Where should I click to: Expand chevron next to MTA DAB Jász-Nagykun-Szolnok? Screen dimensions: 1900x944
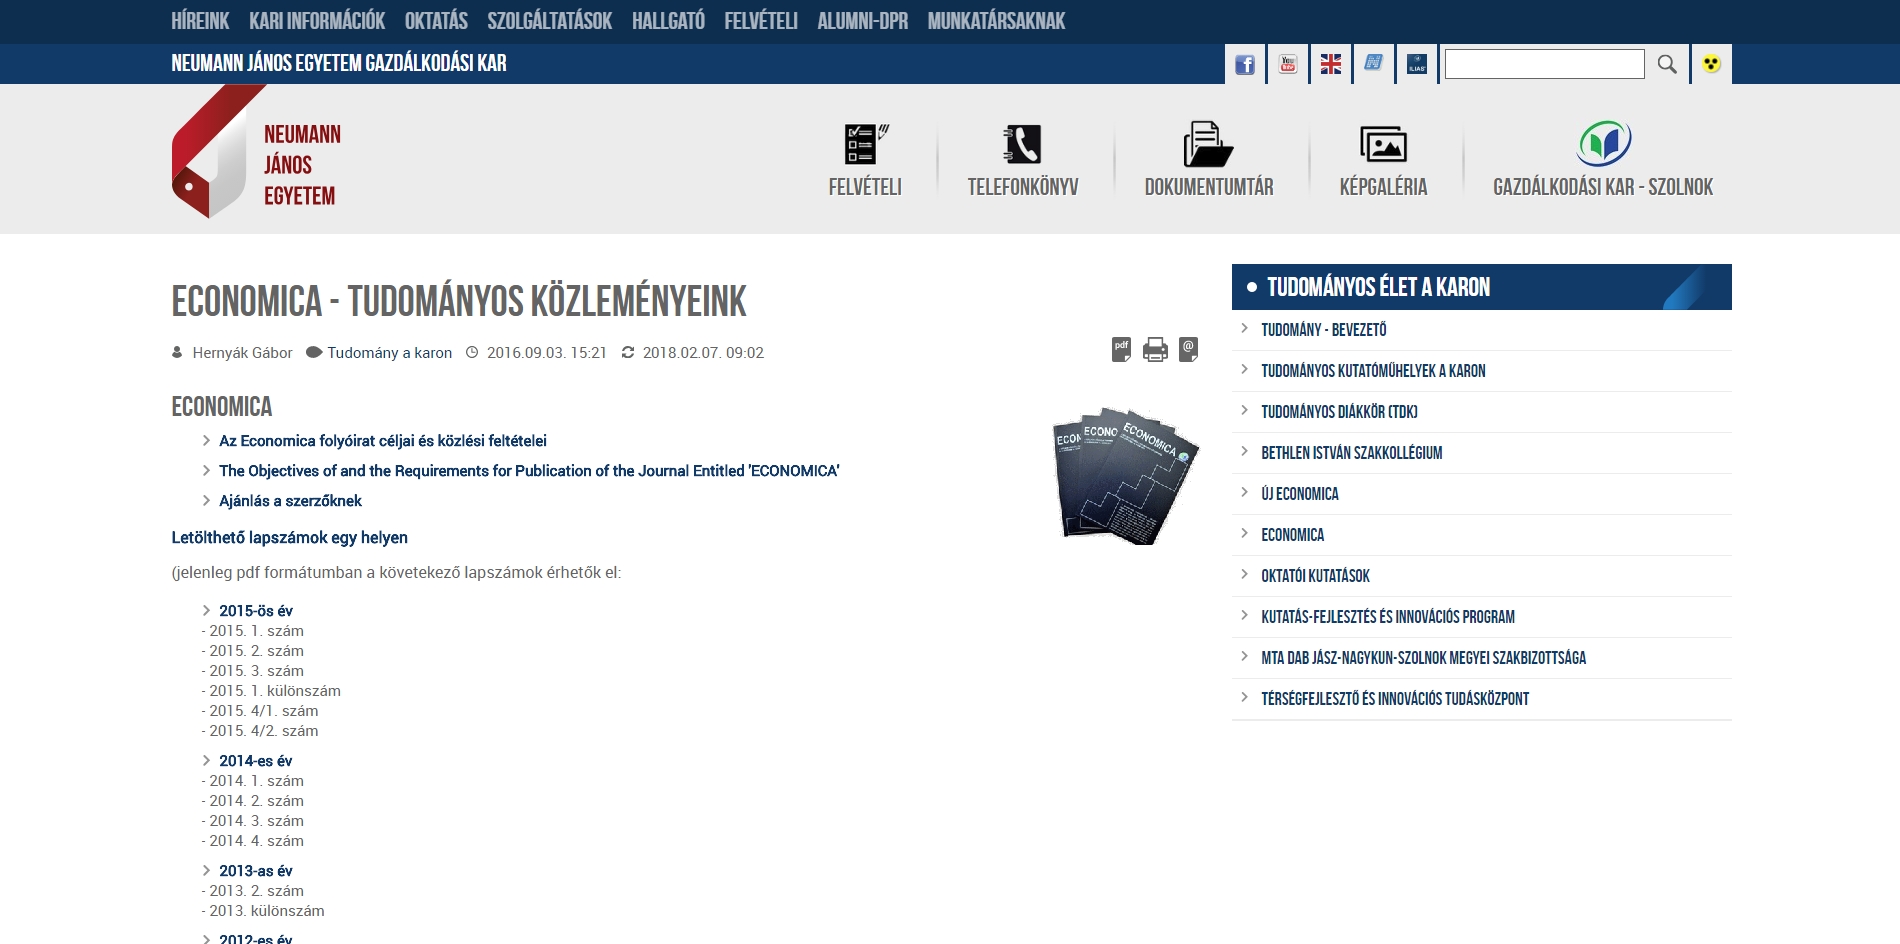coord(1244,656)
